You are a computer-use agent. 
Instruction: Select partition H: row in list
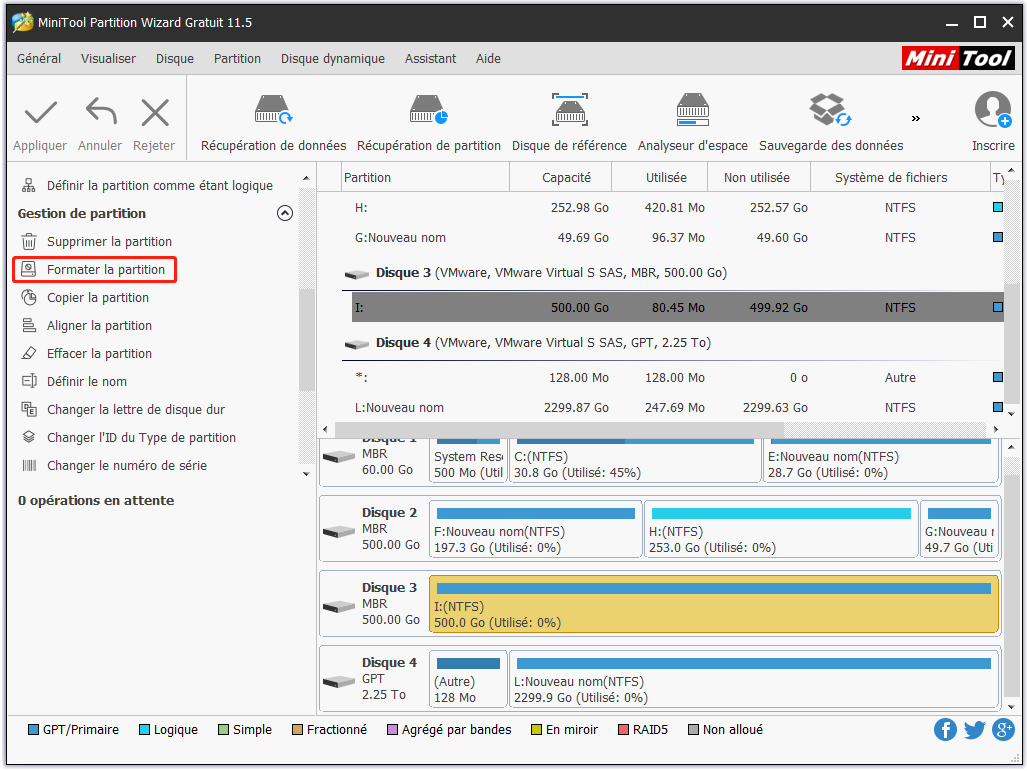tap(673, 208)
